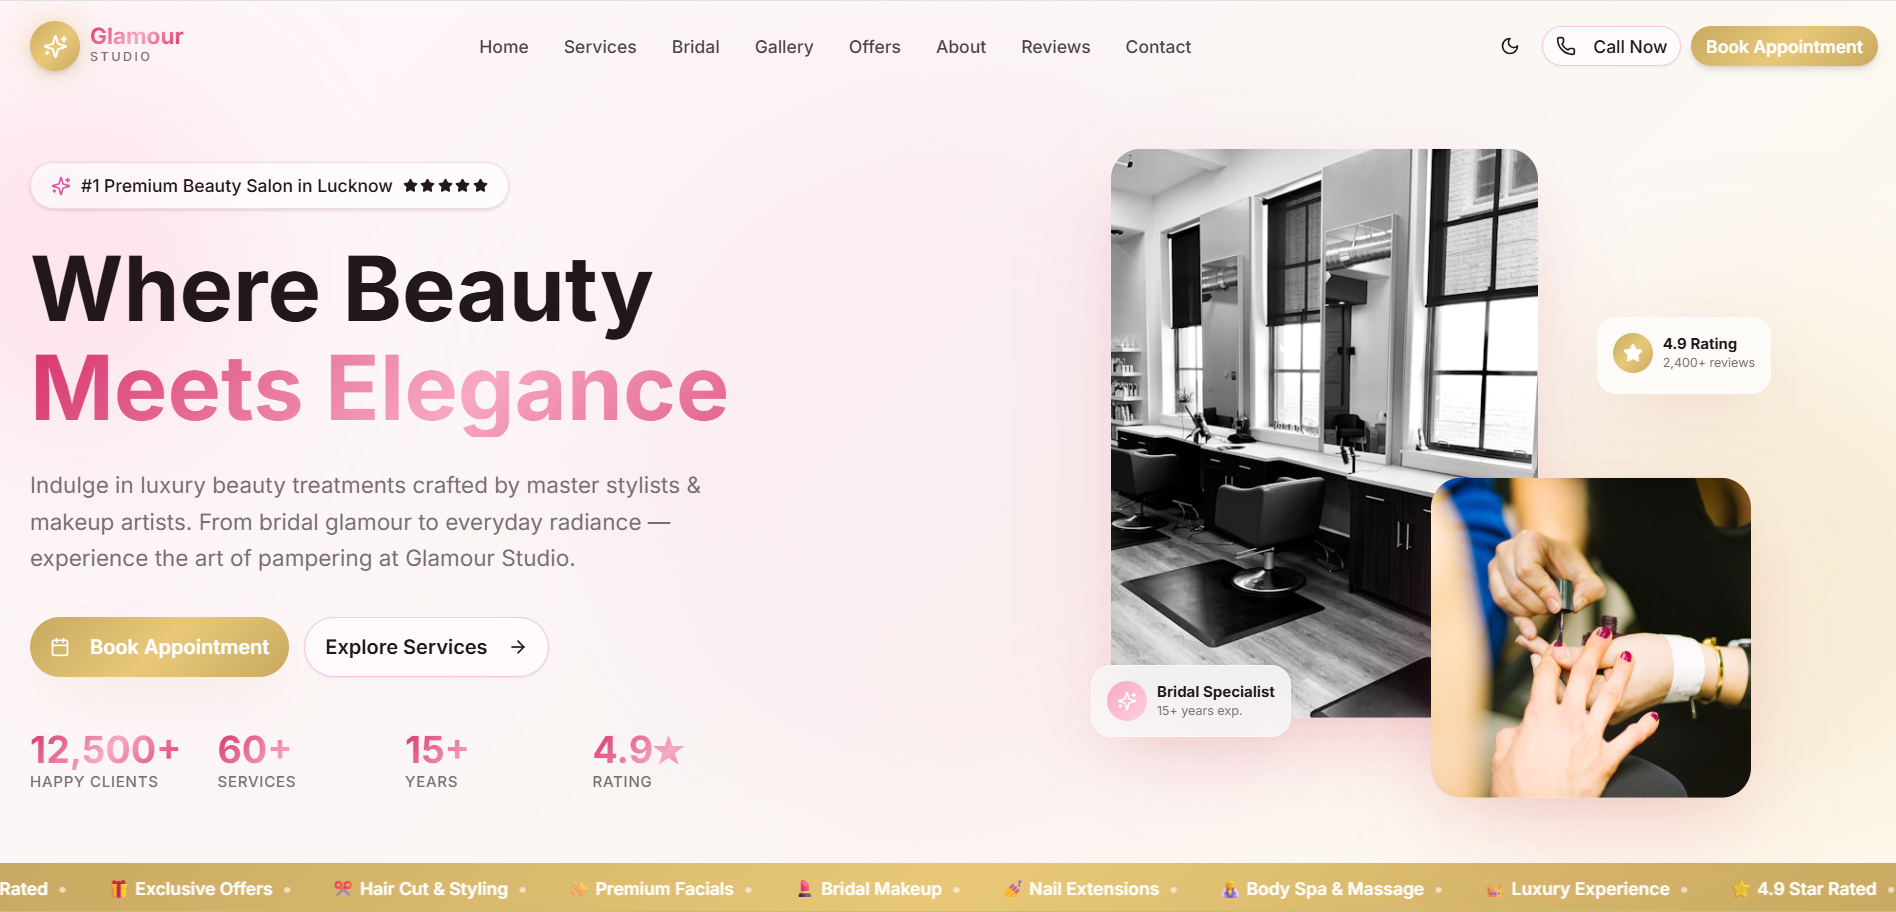This screenshot has width=1896, height=912.
Task: Click the sparkle icon in the #1 Premium badge
Action: [x=61, y=186]
